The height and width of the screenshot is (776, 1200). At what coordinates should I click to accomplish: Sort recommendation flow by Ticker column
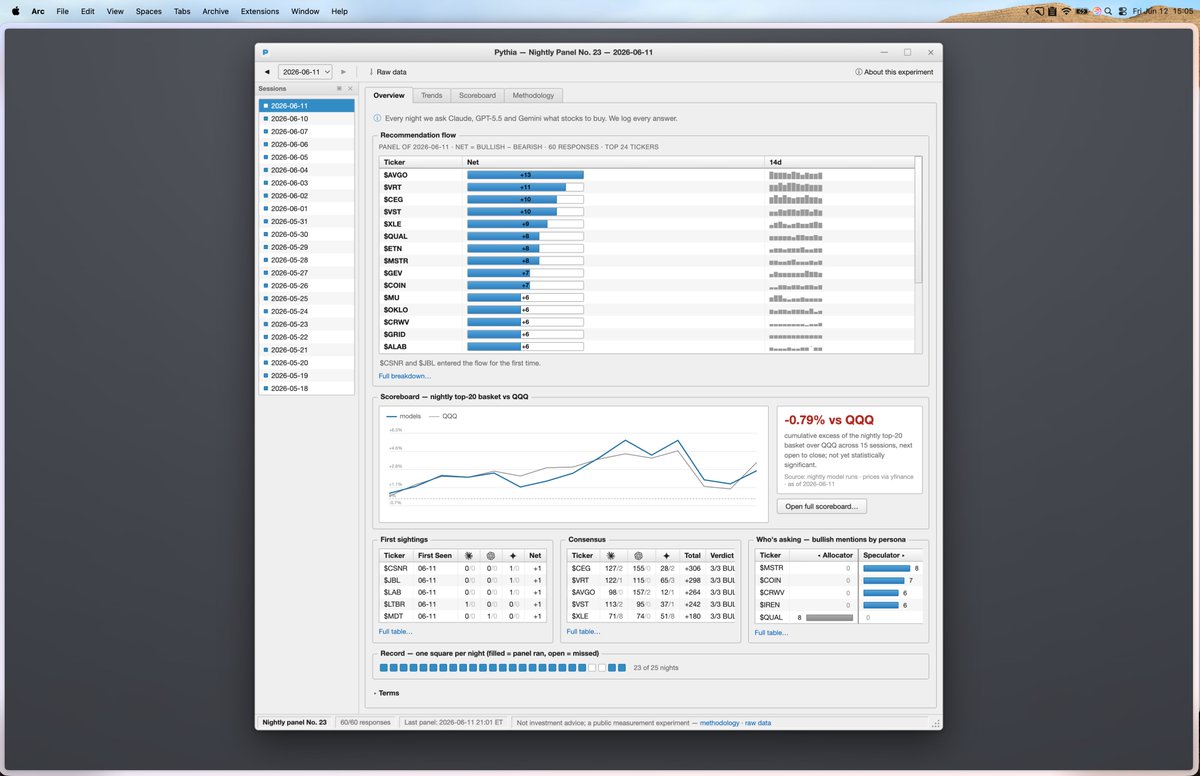(421, 162)
